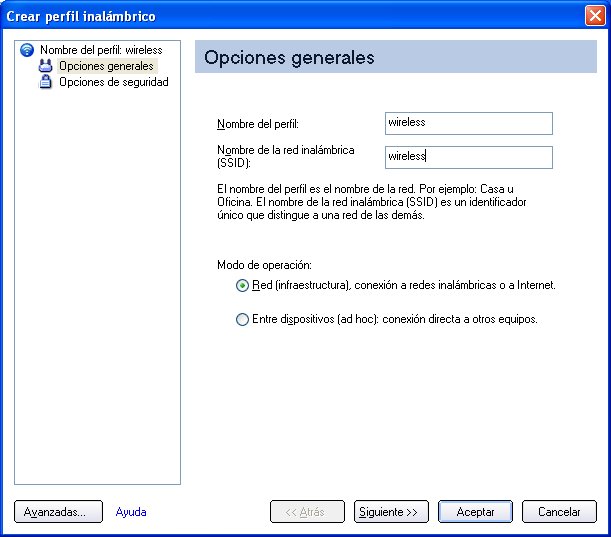Click the Cancelar button
Image resolution: width=611 pixels, height=537 pixels.
(x=559, y=511)
